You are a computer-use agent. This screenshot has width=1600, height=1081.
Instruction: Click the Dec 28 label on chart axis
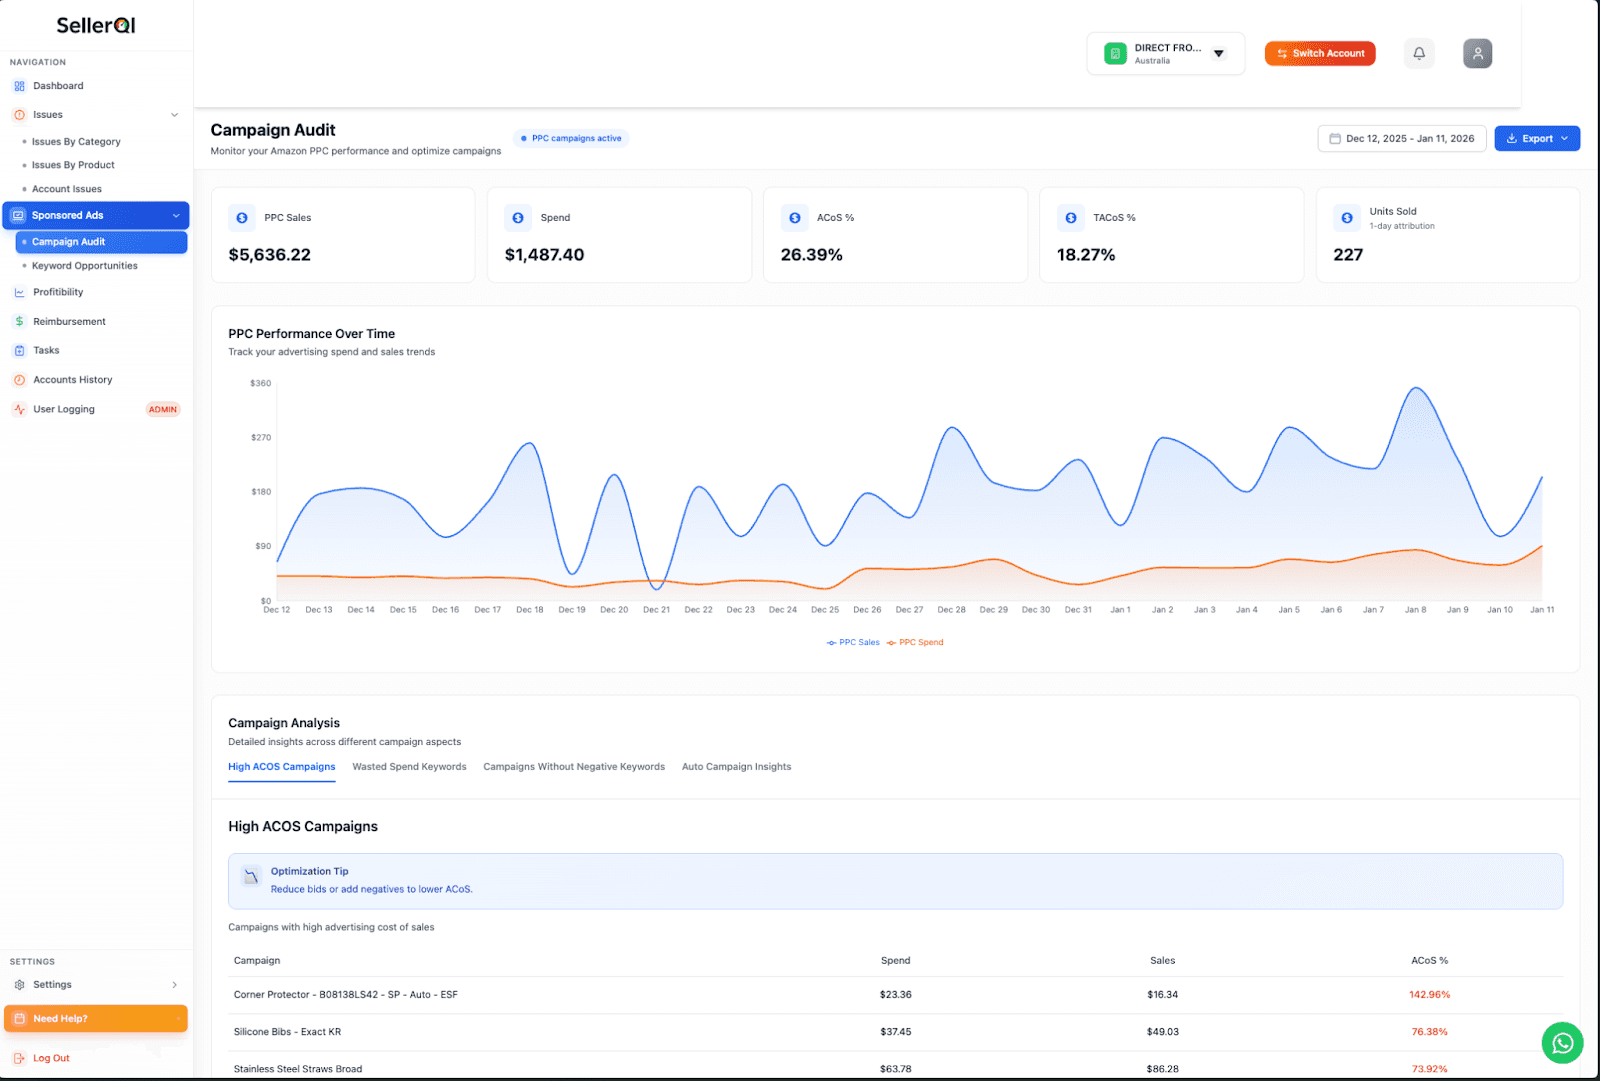(x=951, y=610)
